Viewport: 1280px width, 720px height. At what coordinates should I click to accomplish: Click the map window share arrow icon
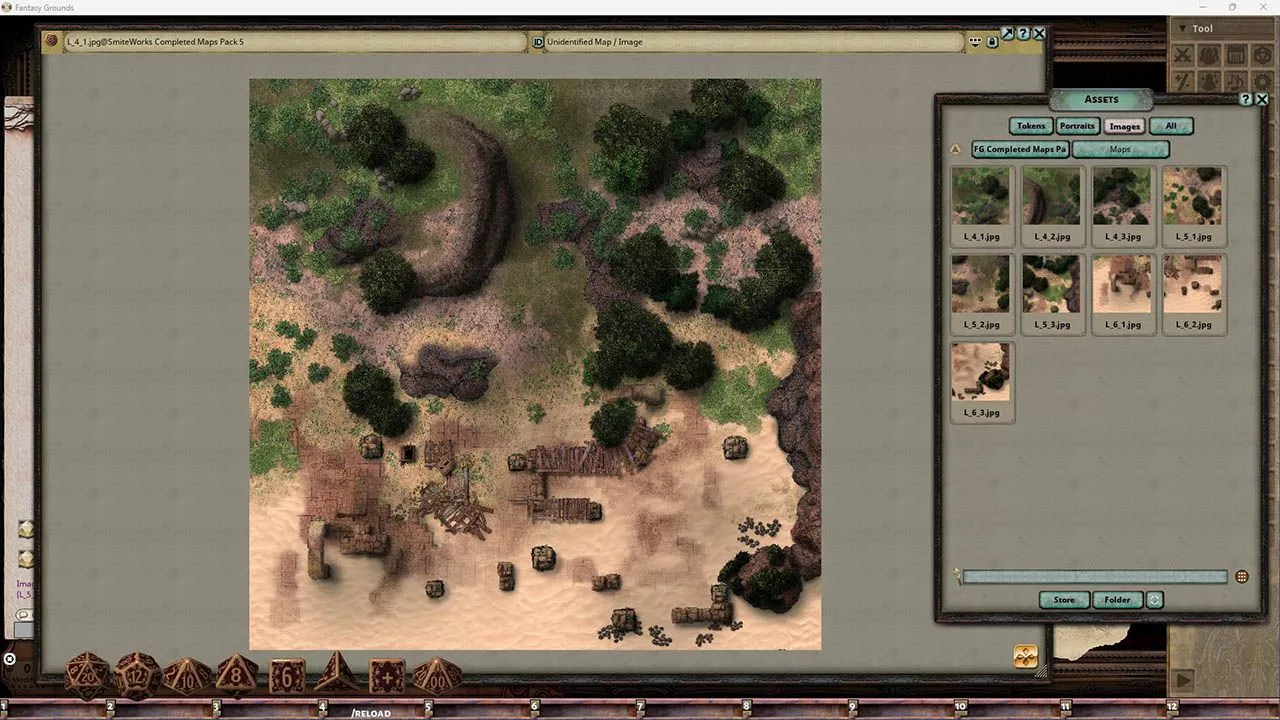tap(1008, 33)
